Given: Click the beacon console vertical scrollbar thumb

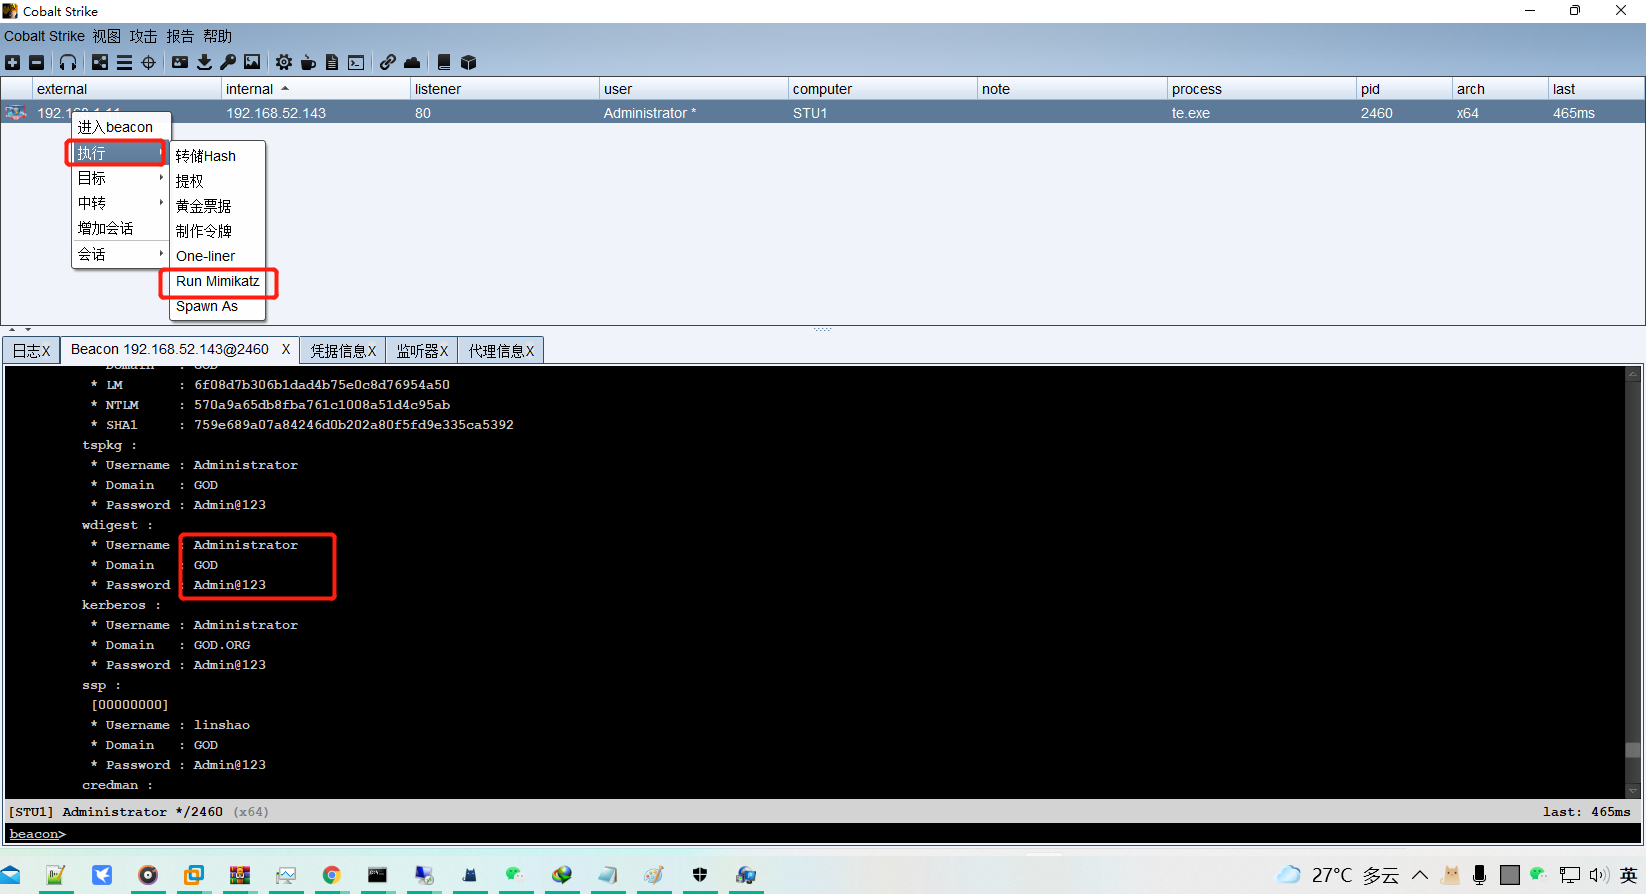Looking at the screenshot, I should (1633, 750).
